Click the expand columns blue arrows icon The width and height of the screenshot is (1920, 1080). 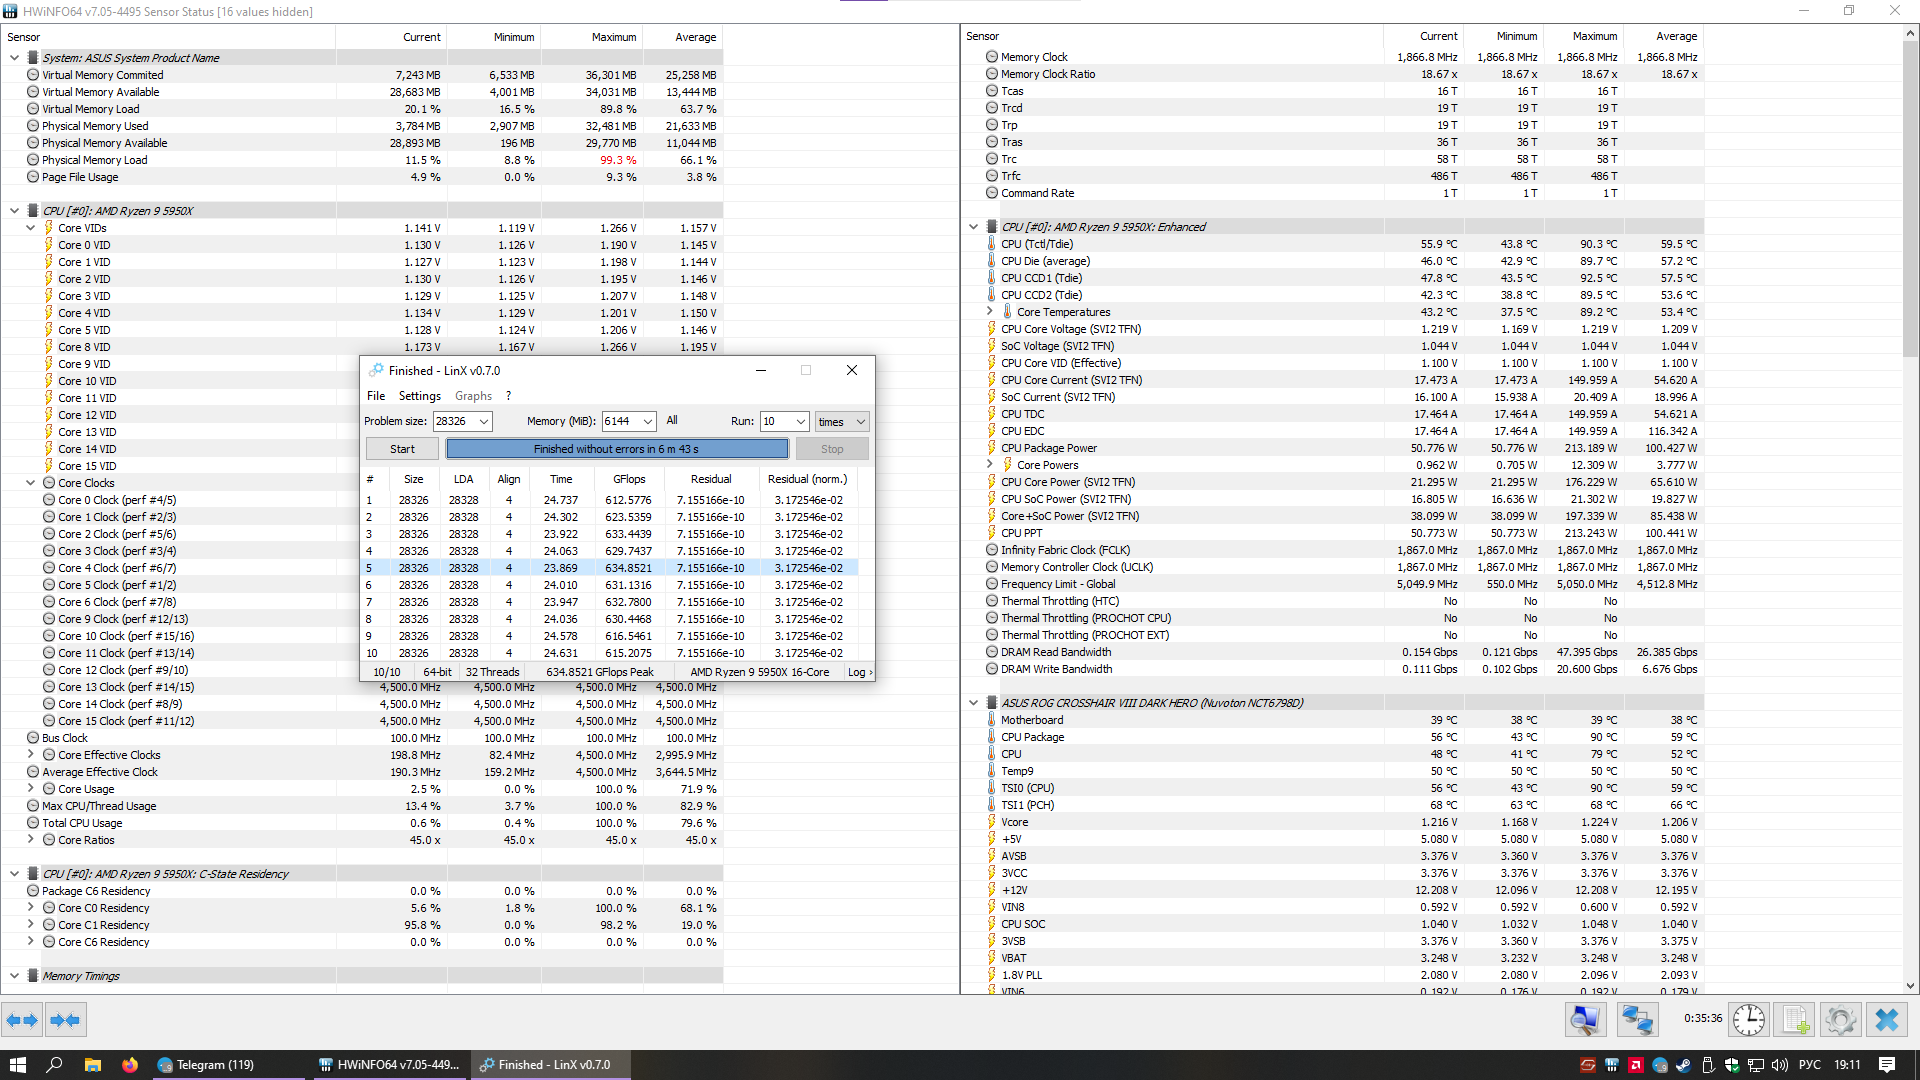tap(22, 1020)
